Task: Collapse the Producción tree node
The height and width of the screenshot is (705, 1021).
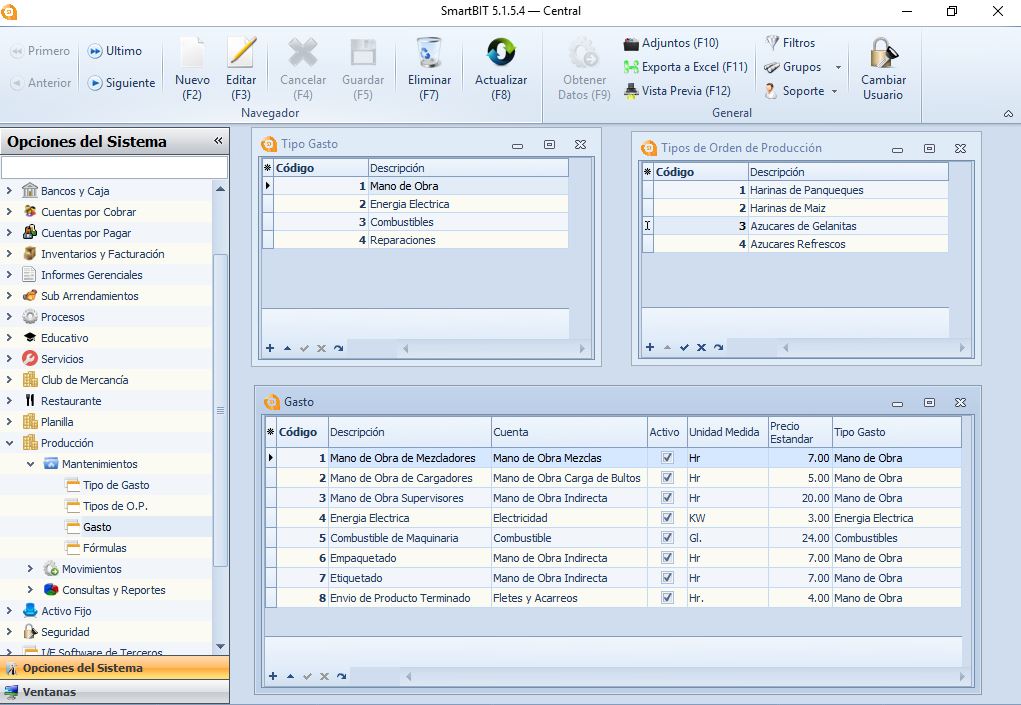Action: pyautogui.click(x=9, y=443)
